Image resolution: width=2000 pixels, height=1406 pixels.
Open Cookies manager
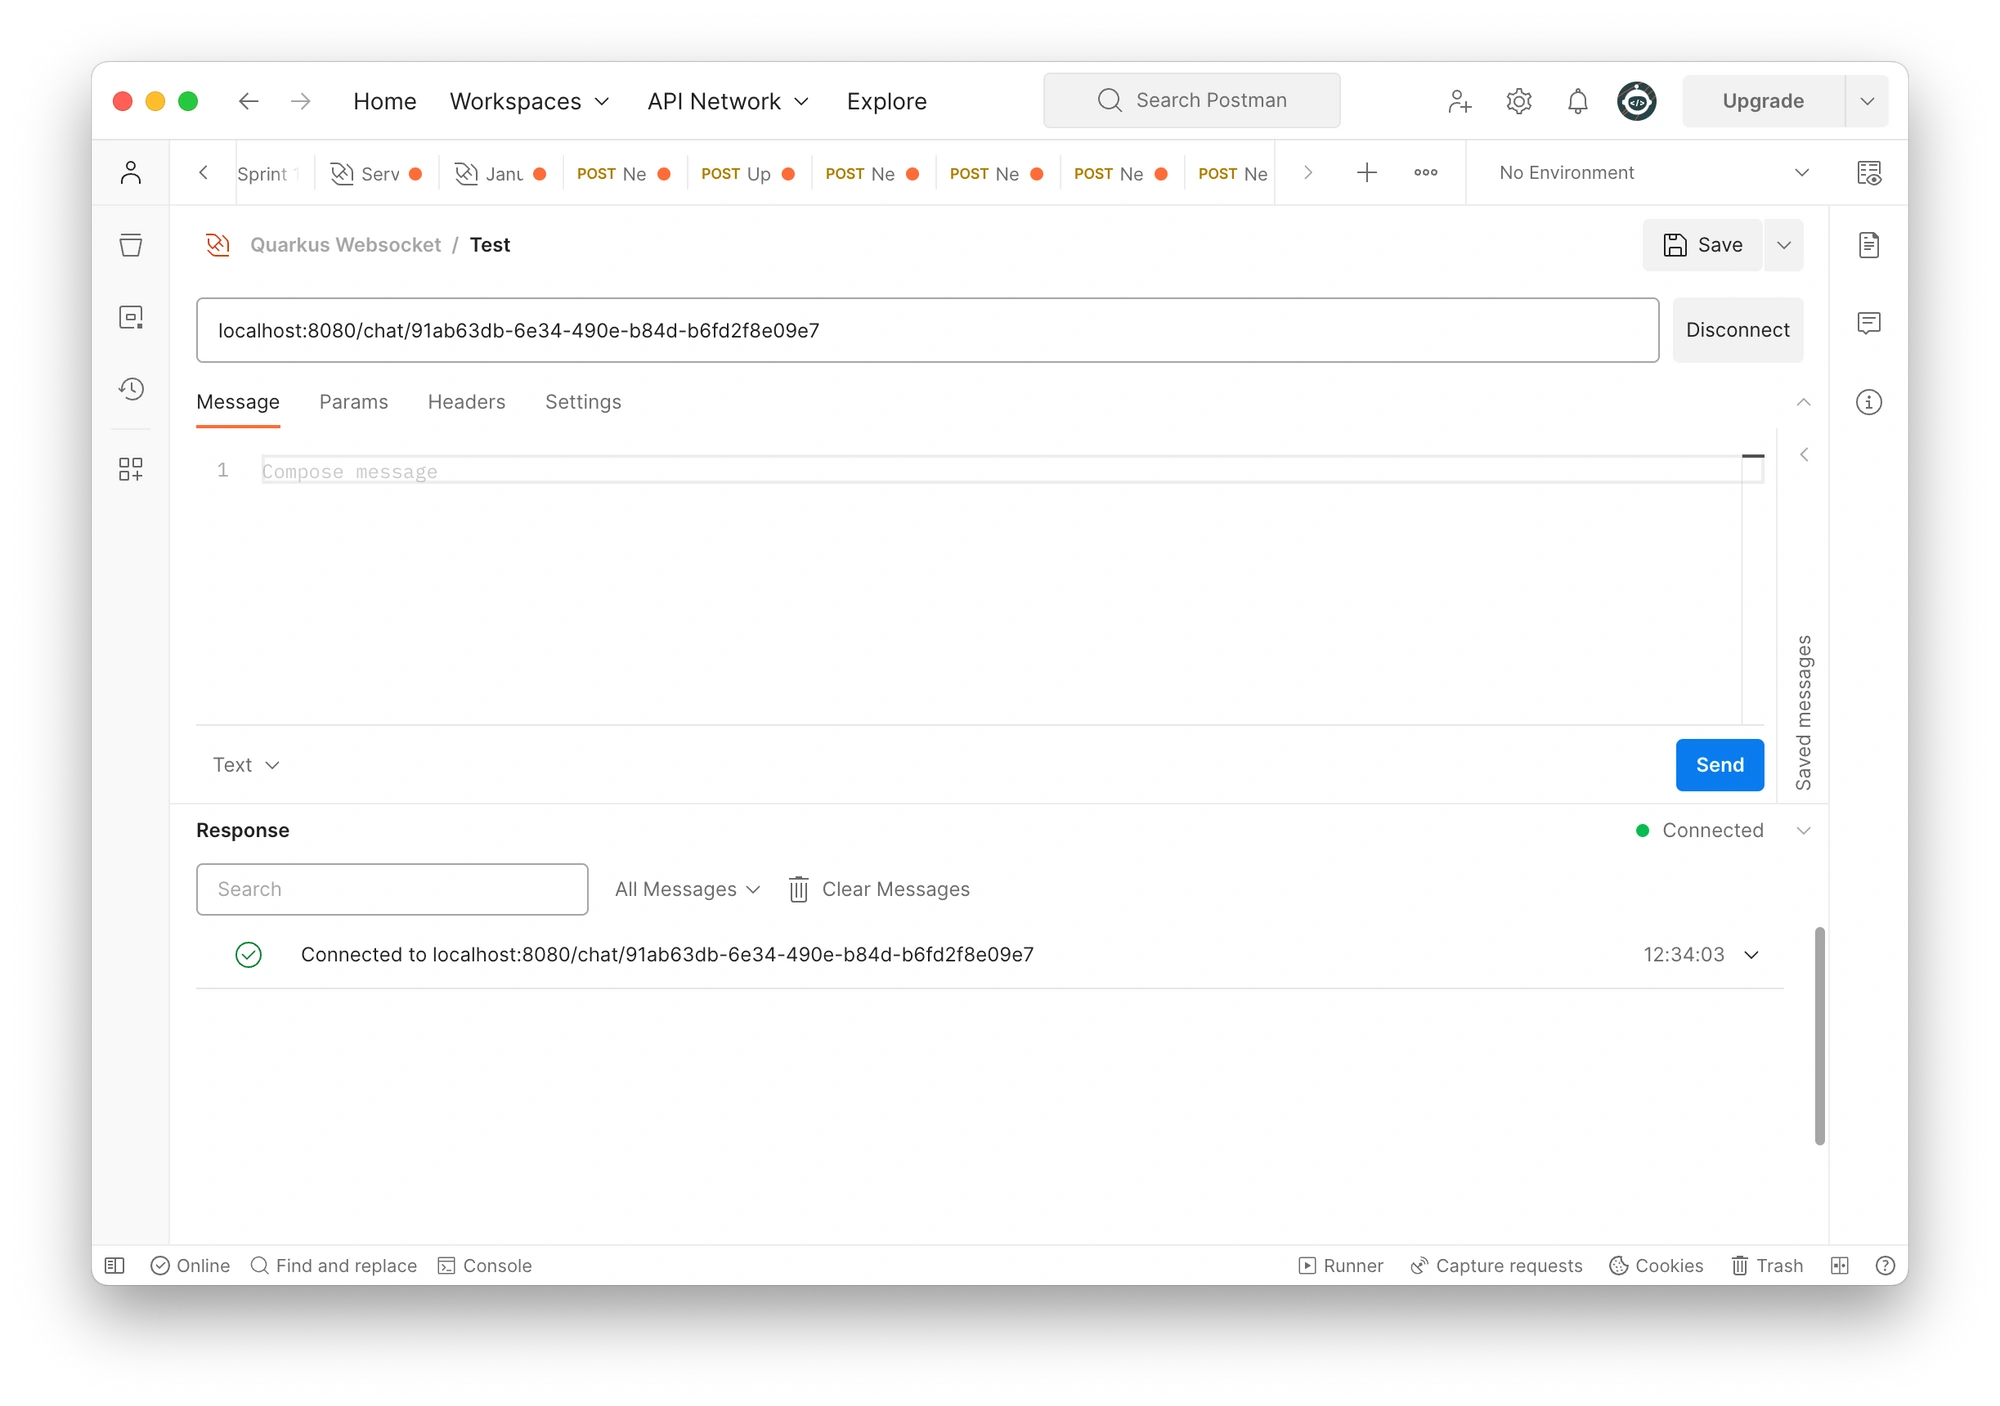[1656, 1266]
